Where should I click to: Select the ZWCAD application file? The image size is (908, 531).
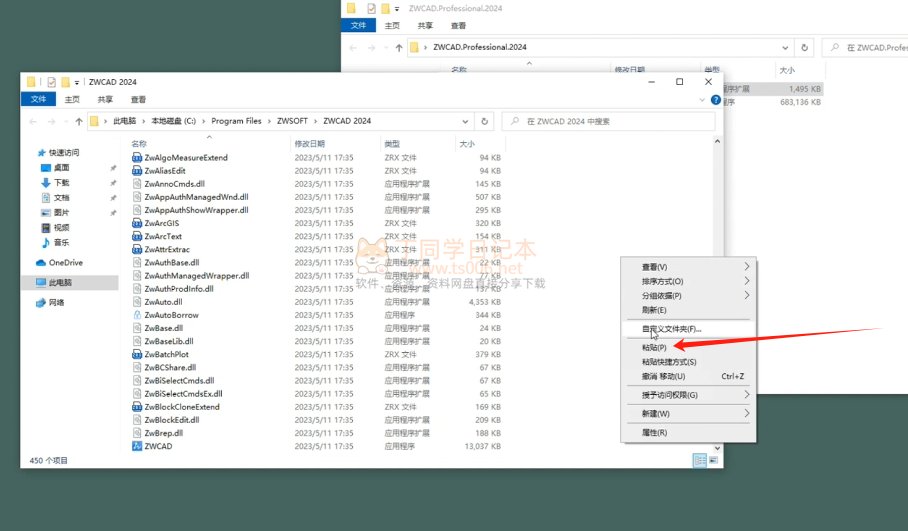[x=158, y=446]
